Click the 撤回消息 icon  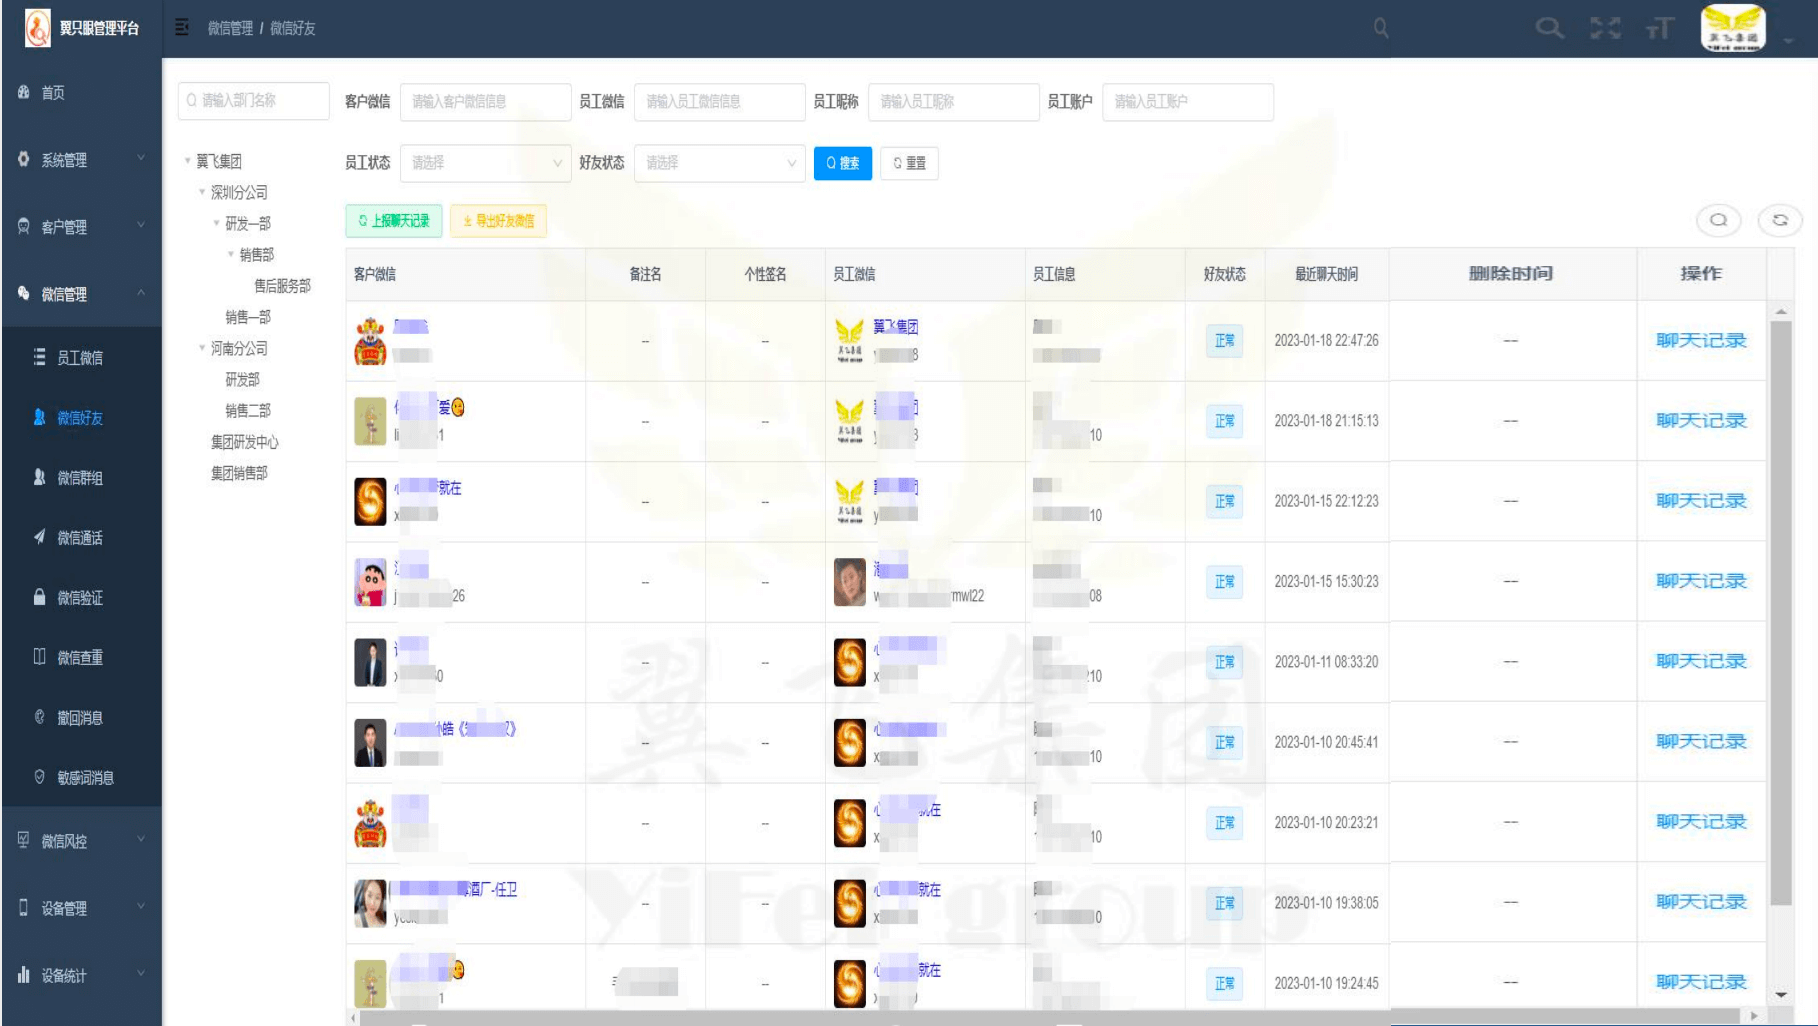(40, 717)
